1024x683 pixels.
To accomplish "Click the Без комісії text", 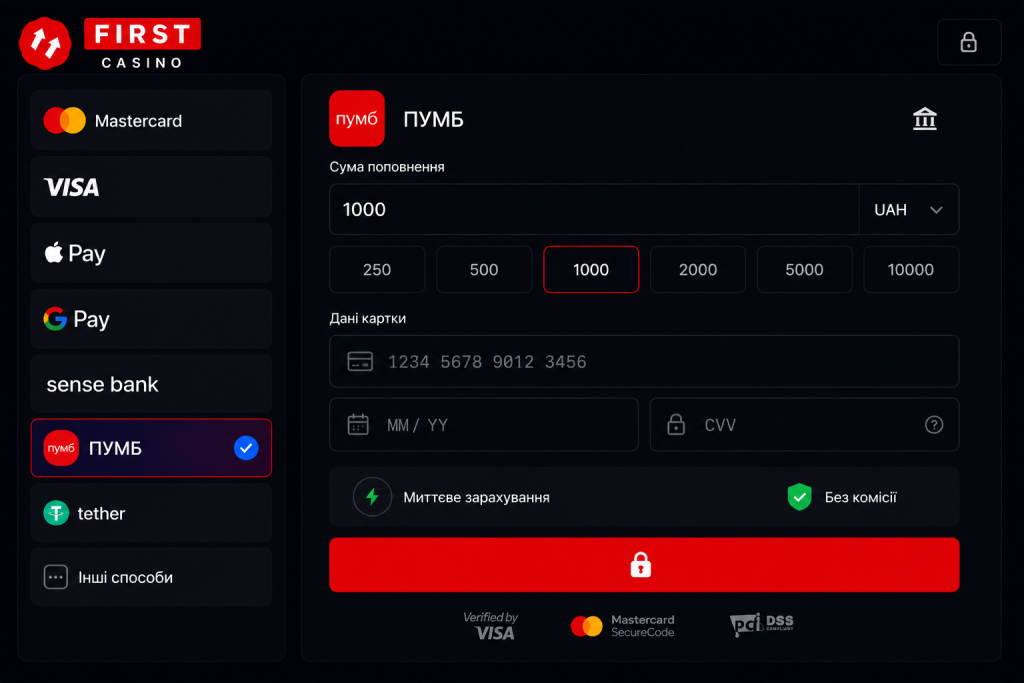I will click(x=860, y=498).
